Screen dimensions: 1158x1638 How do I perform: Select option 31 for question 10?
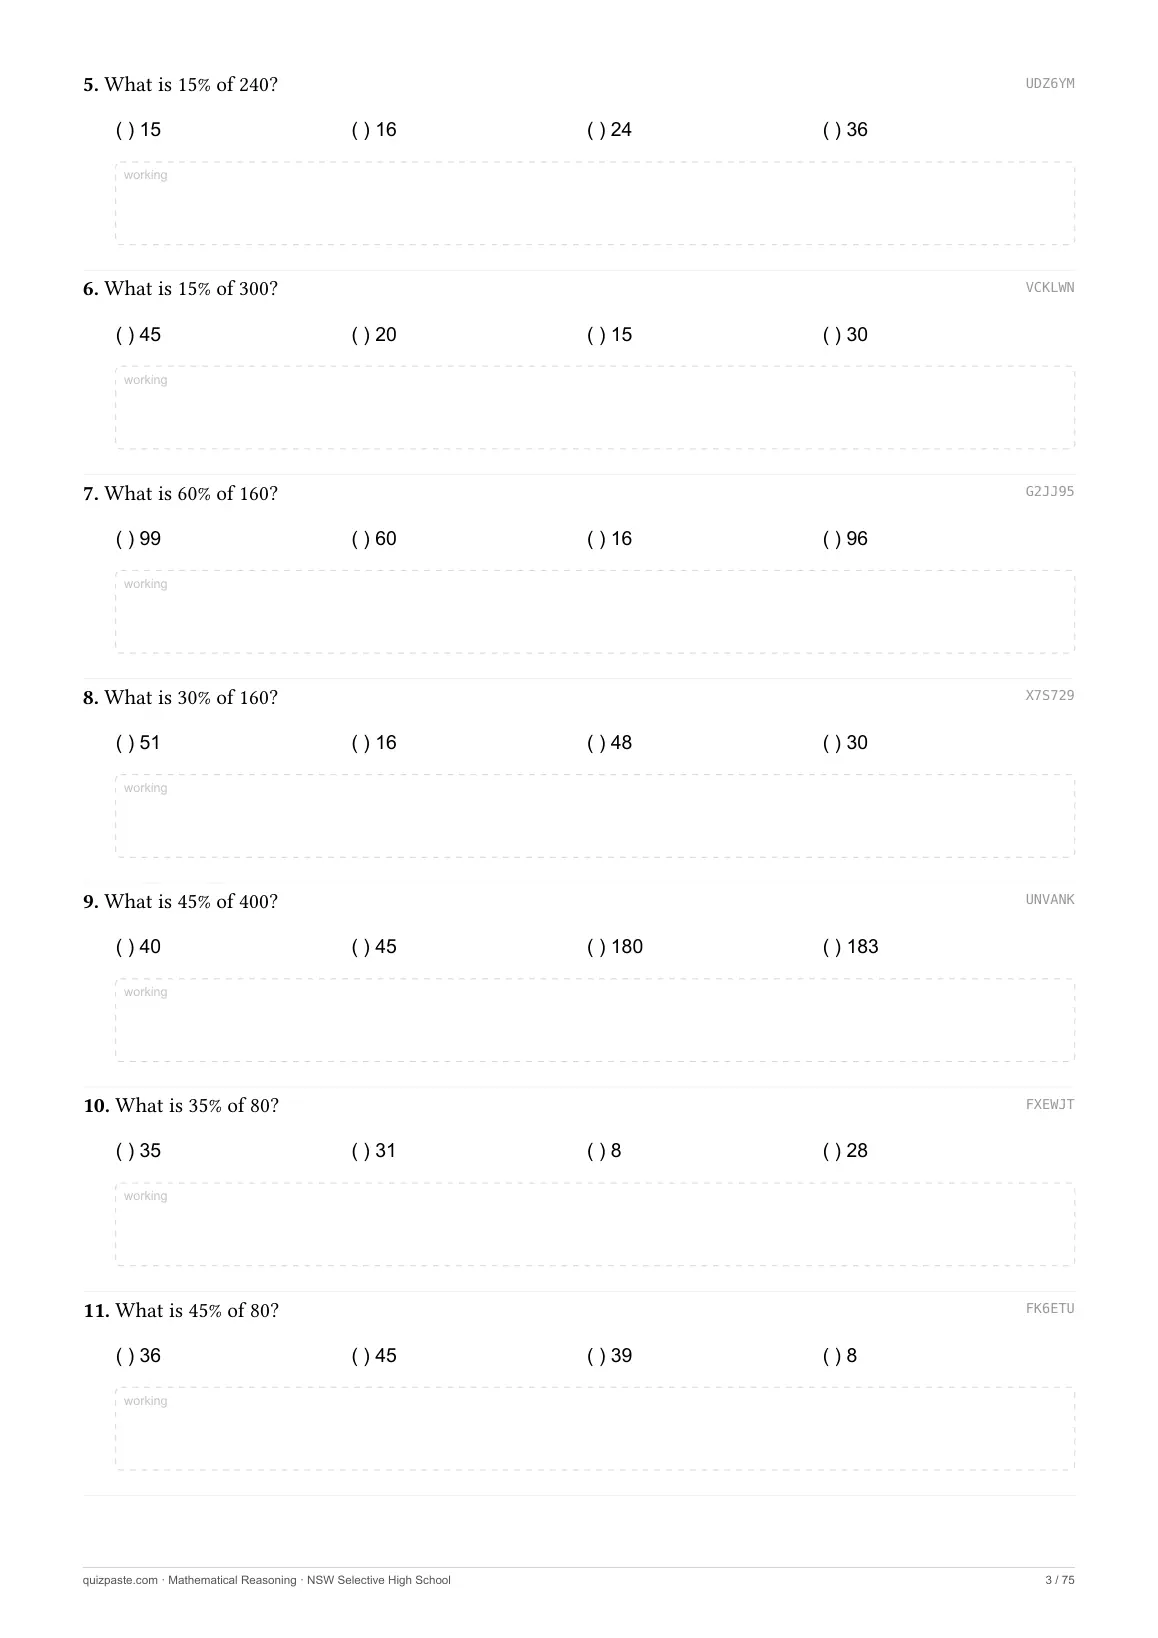coord(373,1151)
